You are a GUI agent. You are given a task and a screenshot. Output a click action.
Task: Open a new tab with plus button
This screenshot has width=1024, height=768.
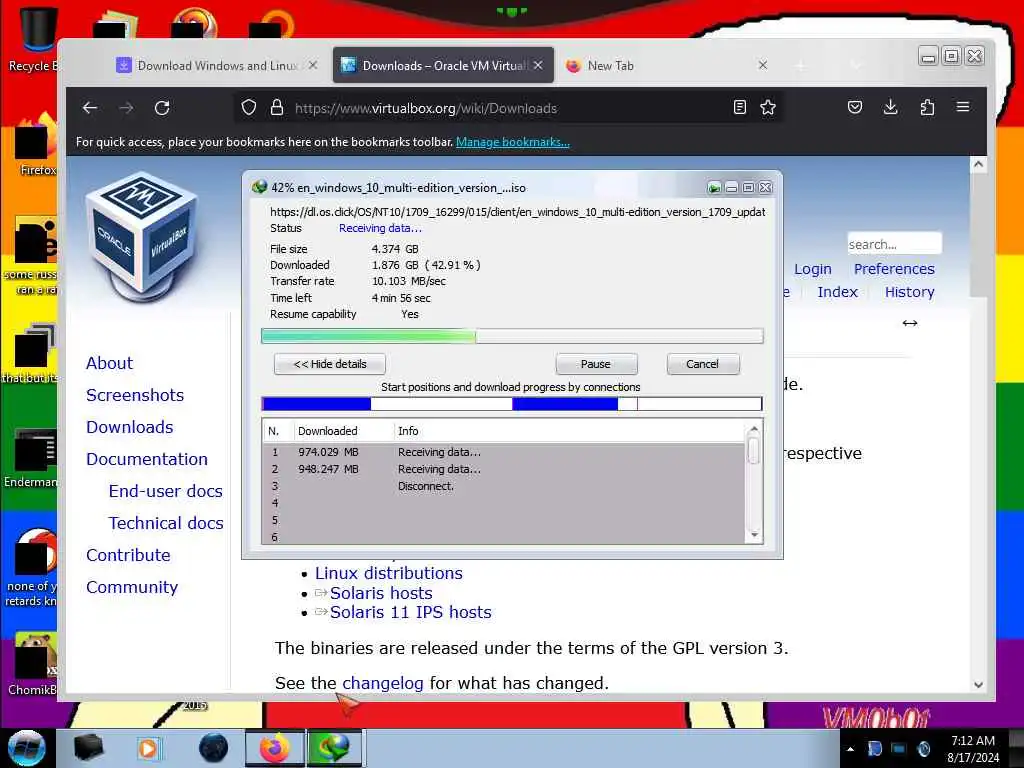(800, 65)
